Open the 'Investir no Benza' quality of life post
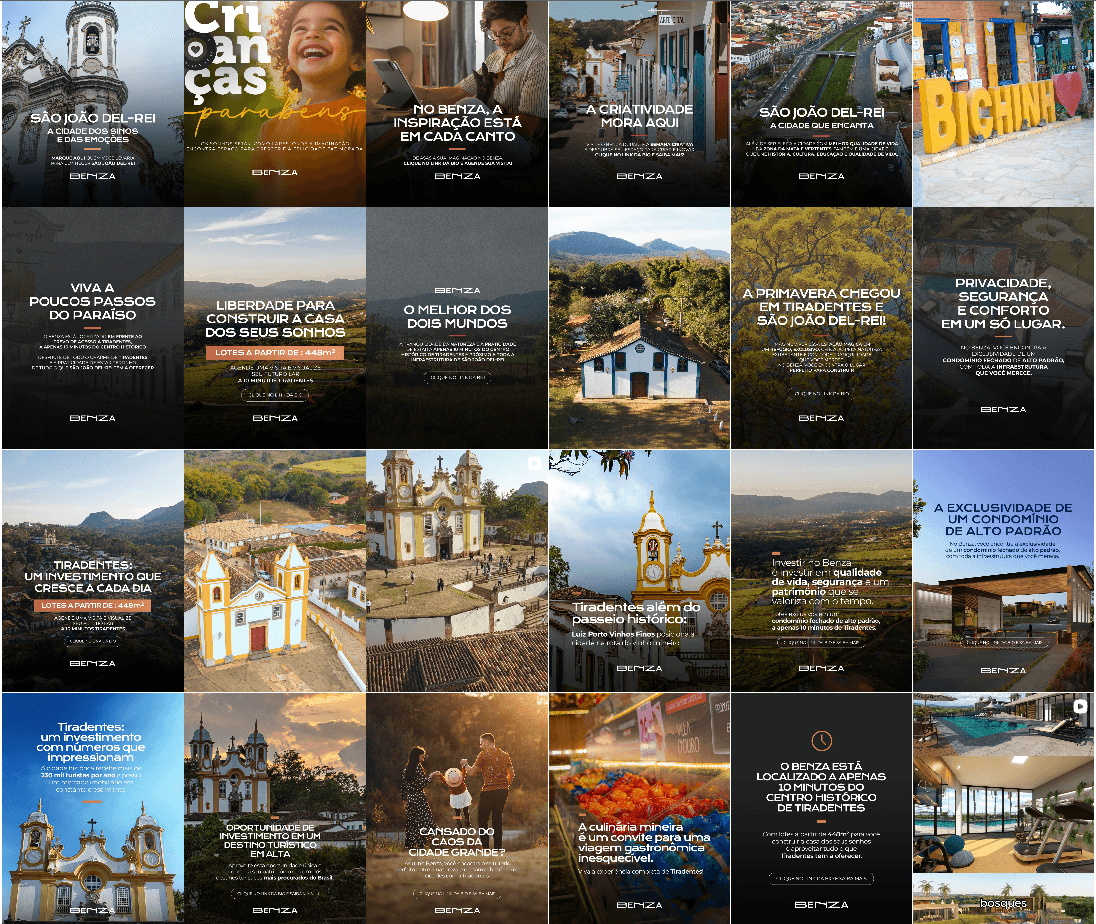The image size is (1096, 924). [x=821, y=571]
